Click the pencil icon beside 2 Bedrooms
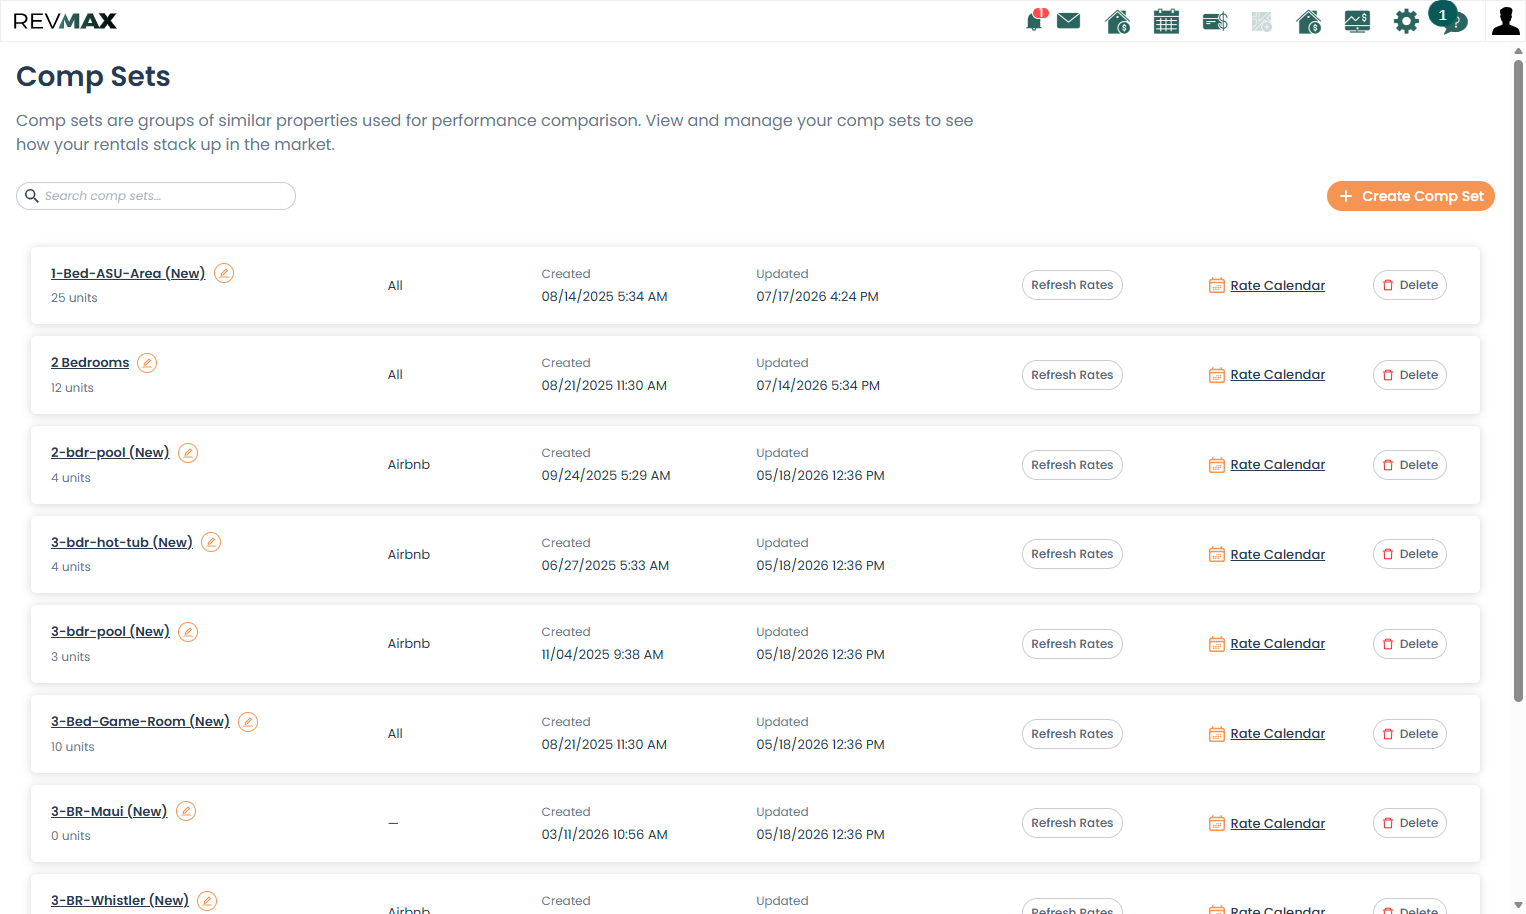The image size is (1526, 914). pos(147,363)
